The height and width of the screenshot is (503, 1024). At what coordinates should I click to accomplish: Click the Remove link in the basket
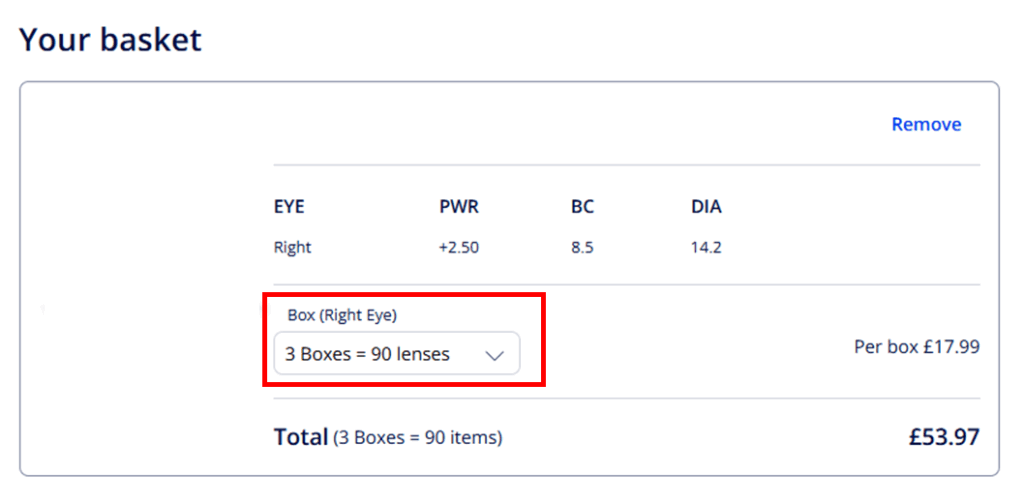click(926, 124)
